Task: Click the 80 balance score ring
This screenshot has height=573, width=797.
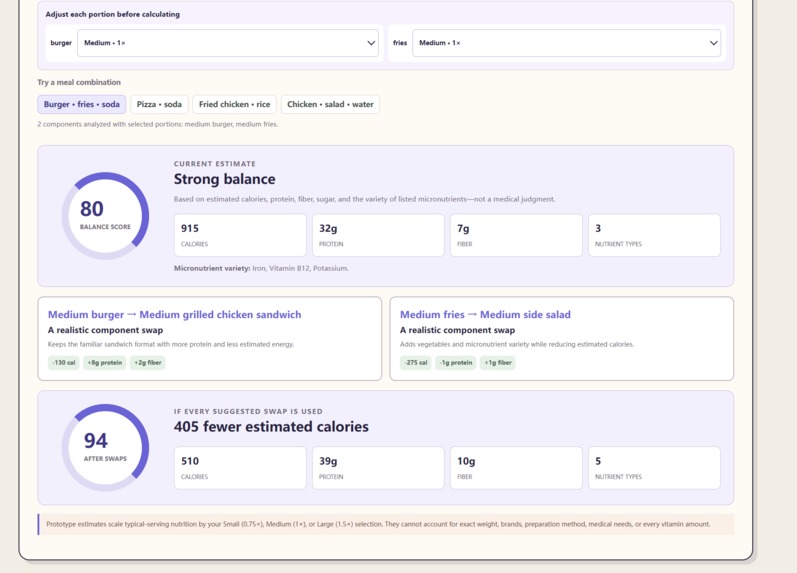Action: (105, 216)
